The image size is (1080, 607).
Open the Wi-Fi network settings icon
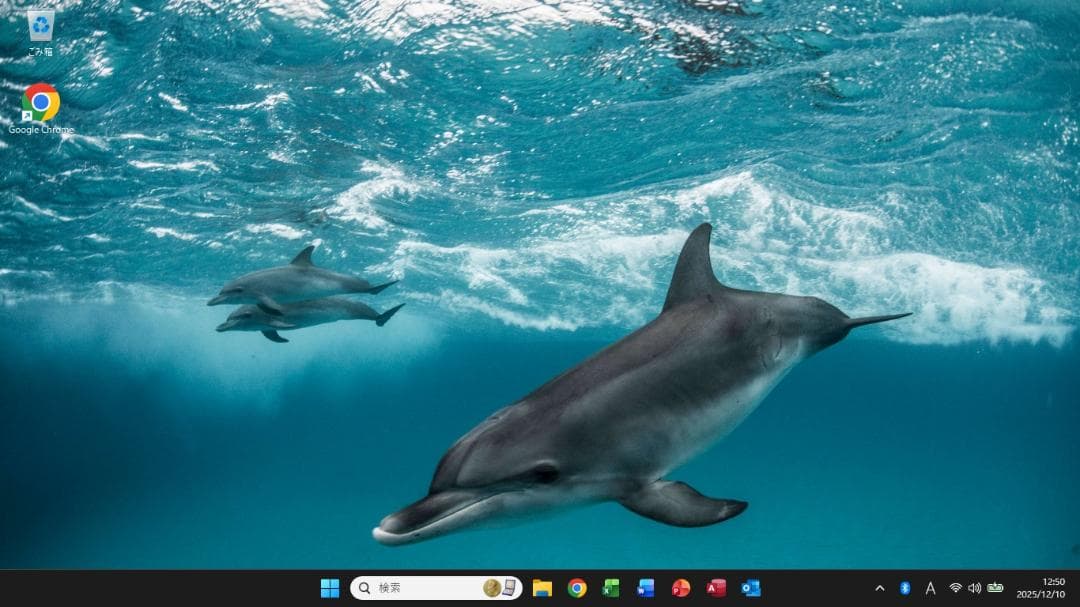(955, 589)
